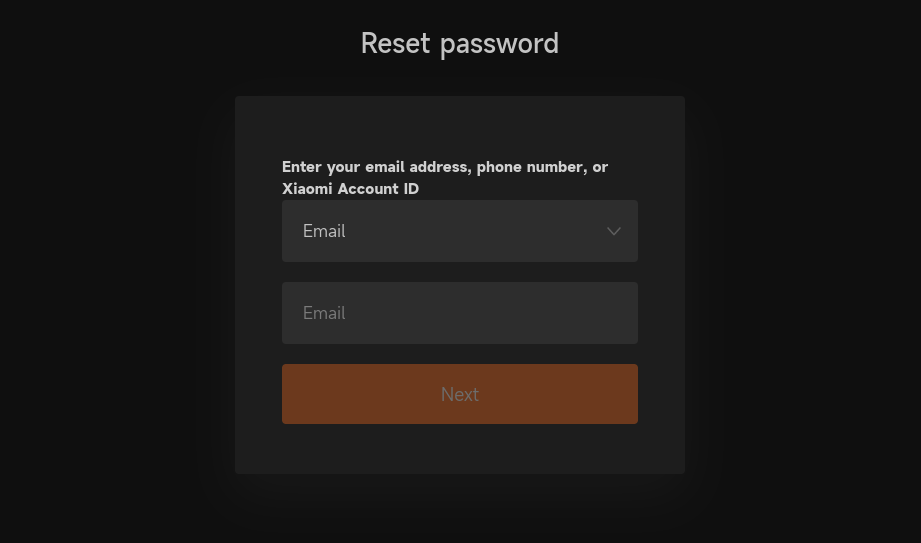Click the 'Next' label on the orange button
Viewport: 921px width, 543px height.
(x=459, y=394)
